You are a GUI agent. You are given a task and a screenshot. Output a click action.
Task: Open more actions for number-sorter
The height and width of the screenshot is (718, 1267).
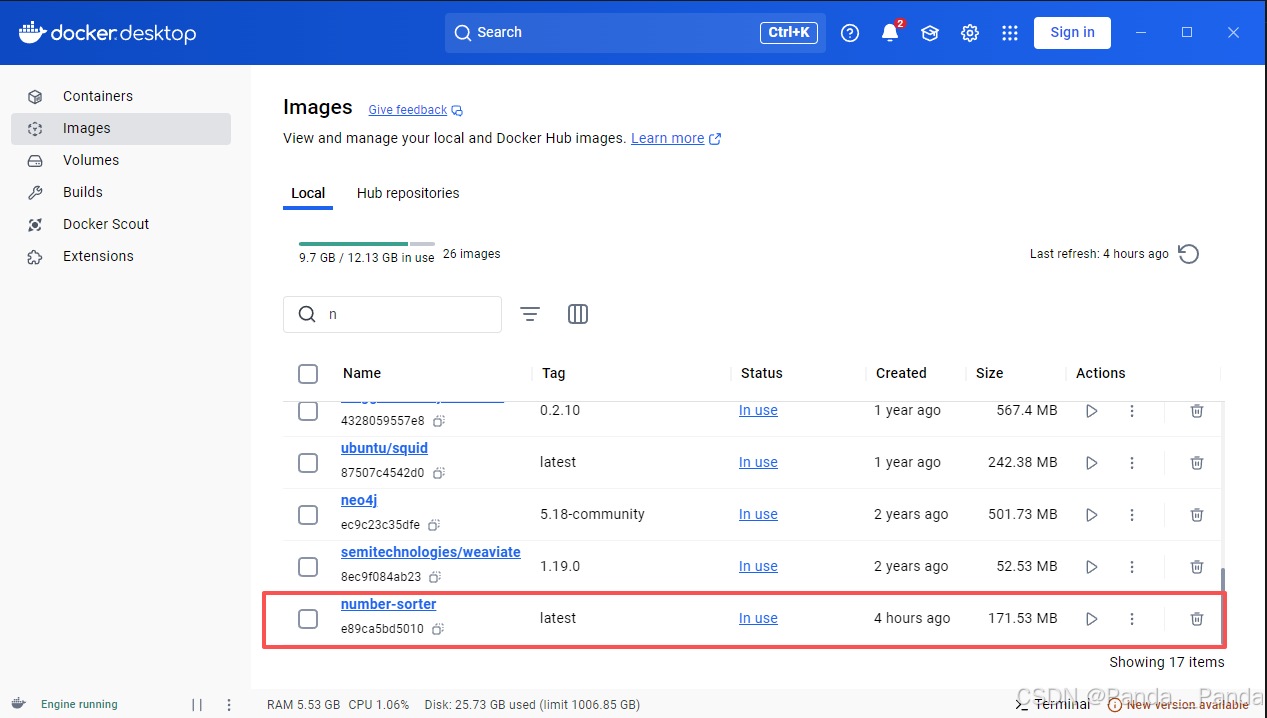coord(1132,619)
